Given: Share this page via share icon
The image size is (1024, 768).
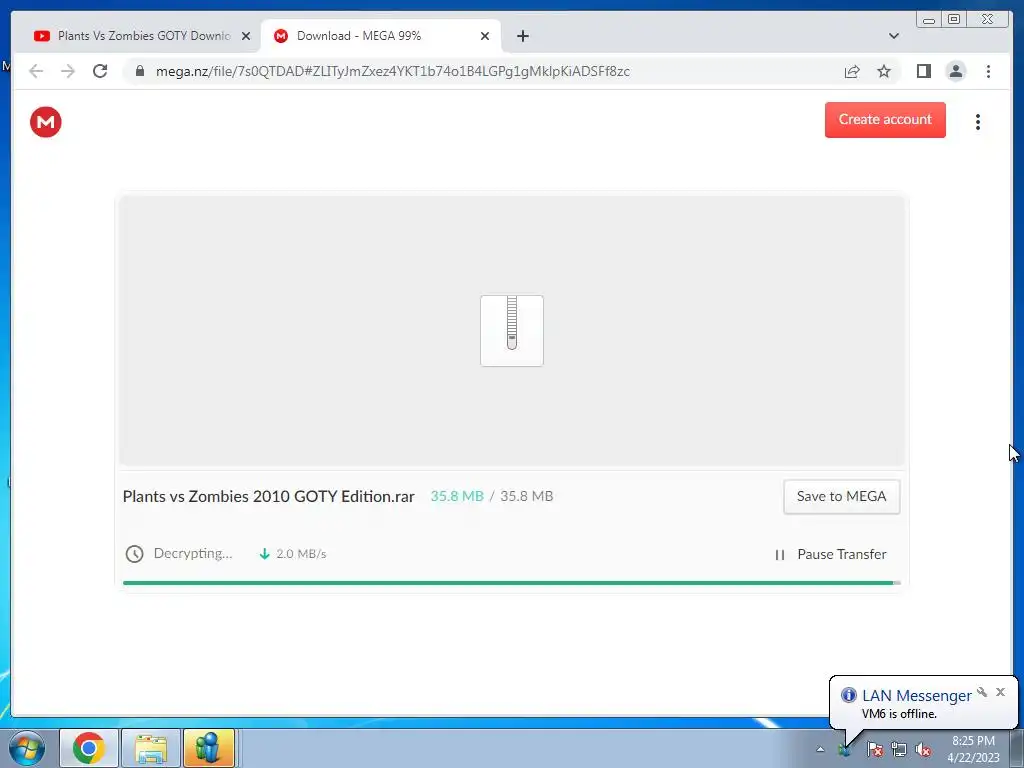Looking at the screenshot, I should click(x=852, y=71).
